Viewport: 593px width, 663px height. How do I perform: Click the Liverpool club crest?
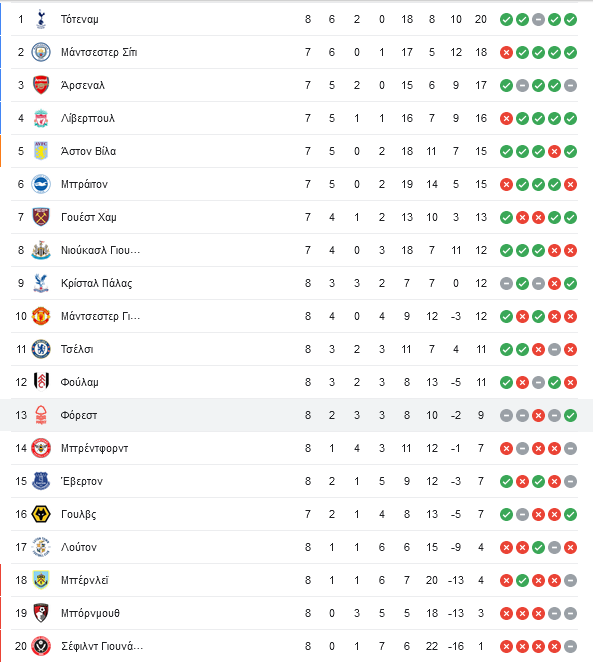pos(41,118)
